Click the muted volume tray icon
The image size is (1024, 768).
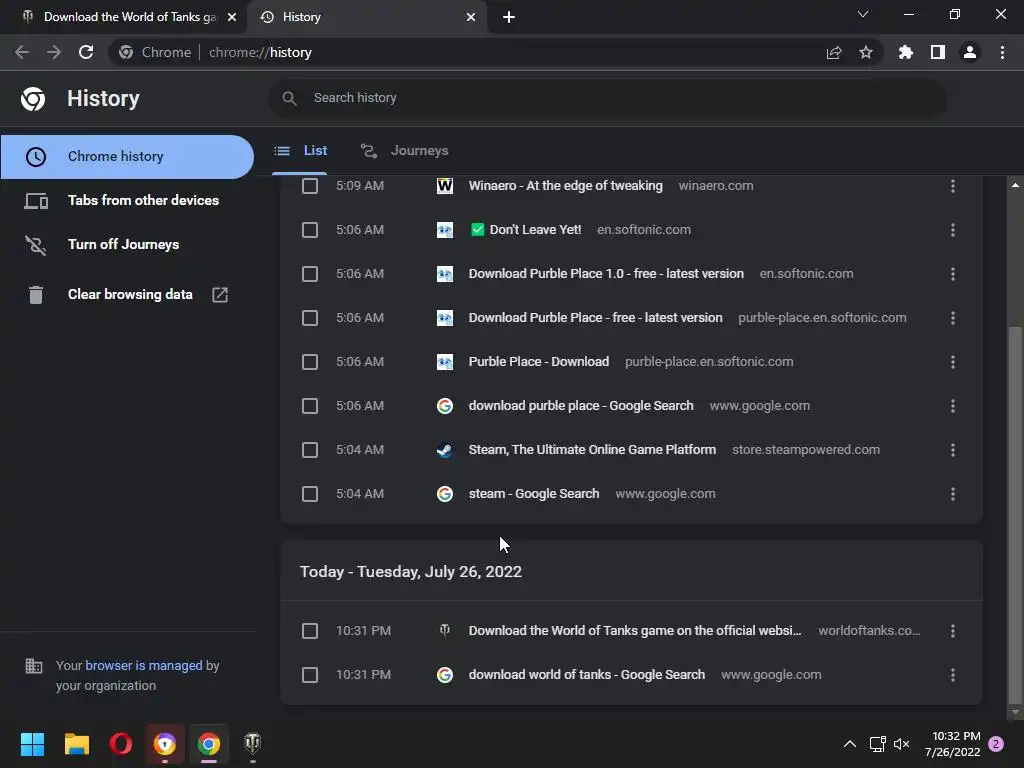pyautogui.click(x=902, y=744)
